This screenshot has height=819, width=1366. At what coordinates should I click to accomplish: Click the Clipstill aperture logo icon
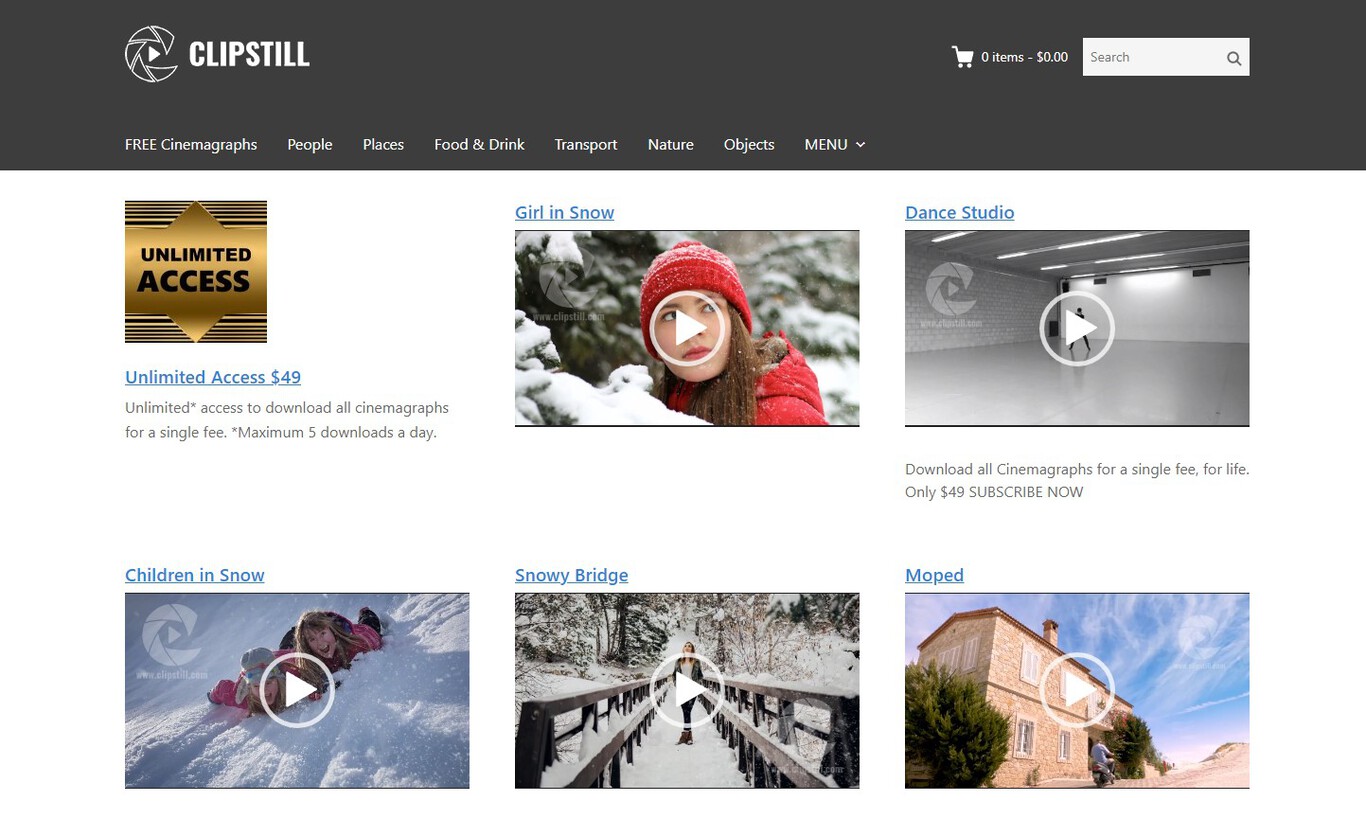151,54
